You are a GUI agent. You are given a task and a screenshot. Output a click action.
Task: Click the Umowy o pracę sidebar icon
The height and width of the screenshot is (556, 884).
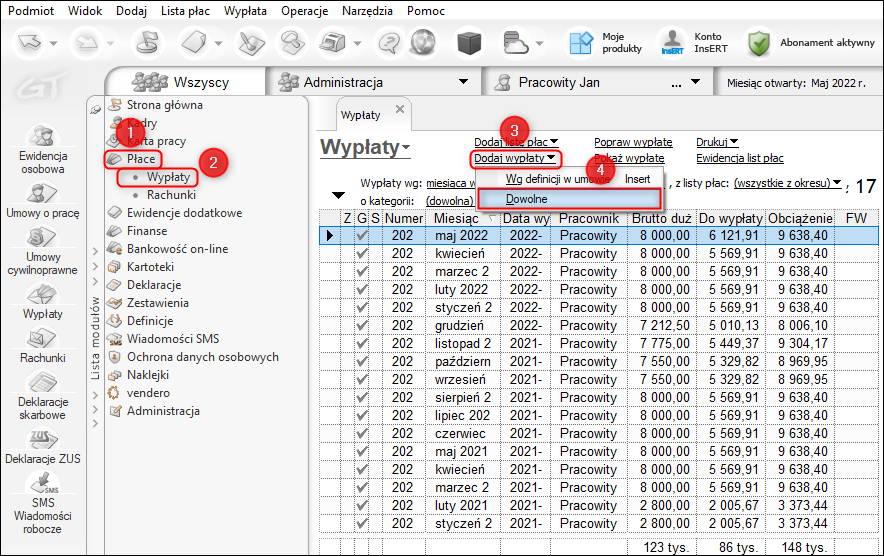pyautogui.click(x=42, y=194)
